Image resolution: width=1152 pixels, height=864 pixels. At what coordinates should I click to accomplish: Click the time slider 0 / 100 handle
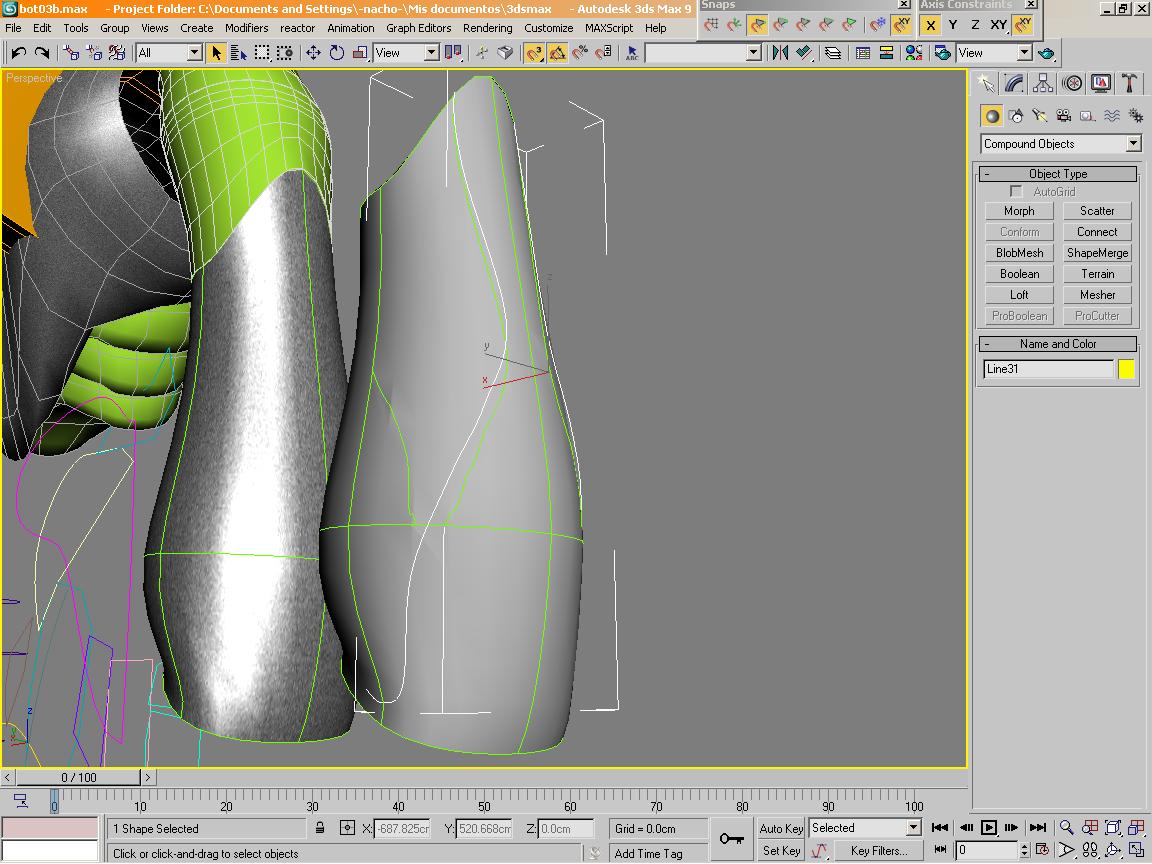(79, 777)
